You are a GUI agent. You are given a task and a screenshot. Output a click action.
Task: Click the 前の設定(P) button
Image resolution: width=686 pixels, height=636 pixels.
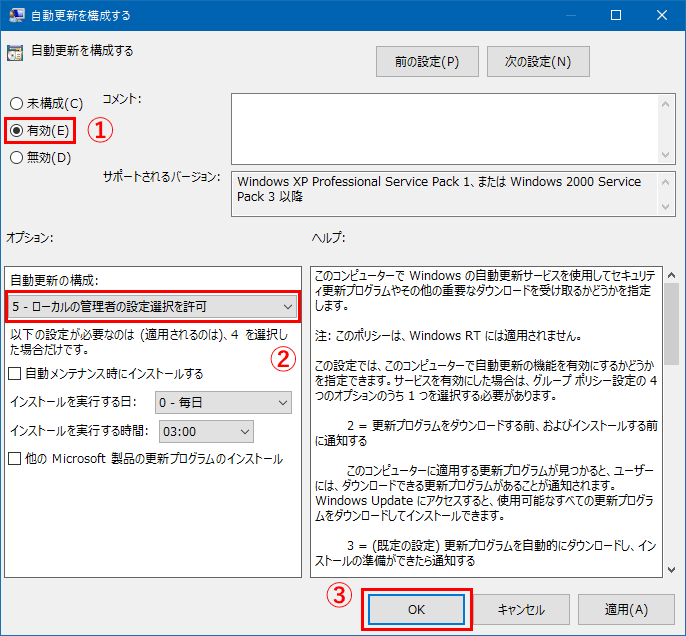point(427,62)
